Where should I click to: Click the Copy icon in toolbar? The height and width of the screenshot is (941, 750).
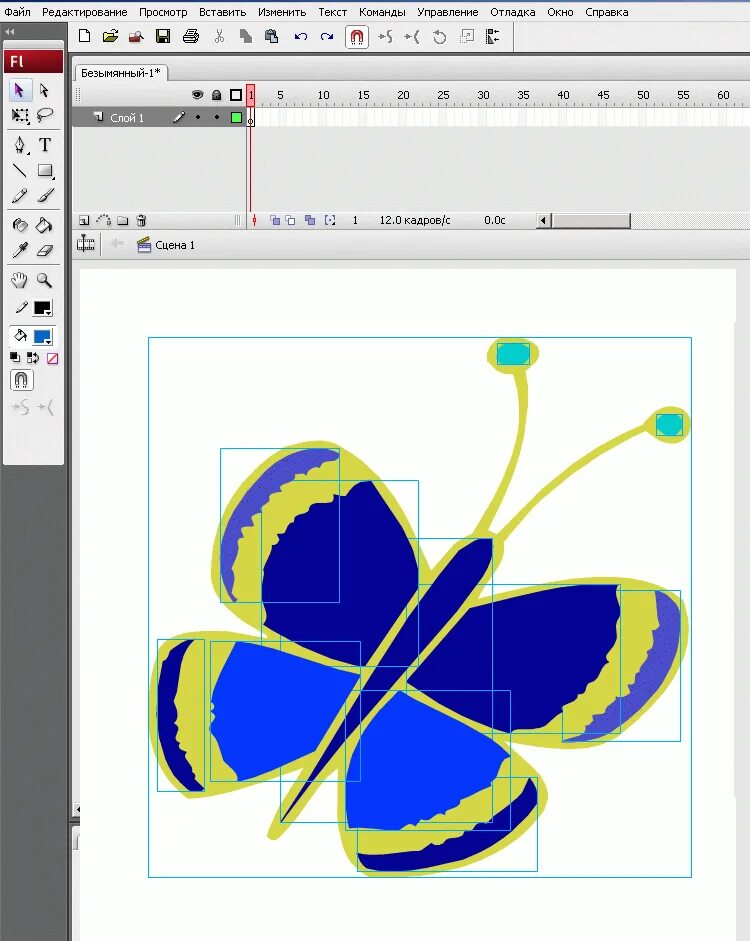(x=245, y=37)
